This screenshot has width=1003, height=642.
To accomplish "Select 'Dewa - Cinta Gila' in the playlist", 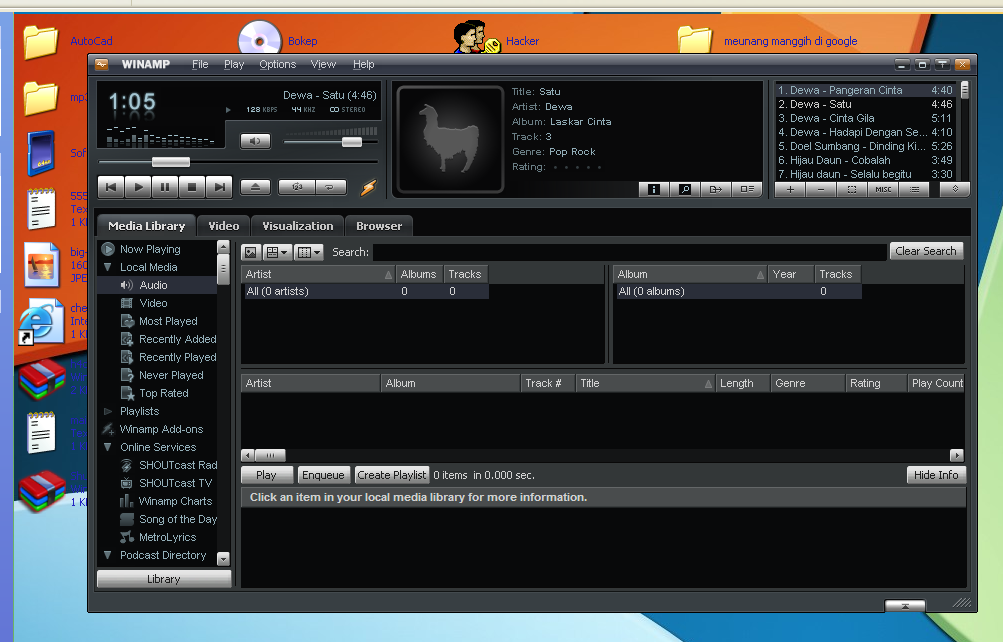I will point(865,118).
